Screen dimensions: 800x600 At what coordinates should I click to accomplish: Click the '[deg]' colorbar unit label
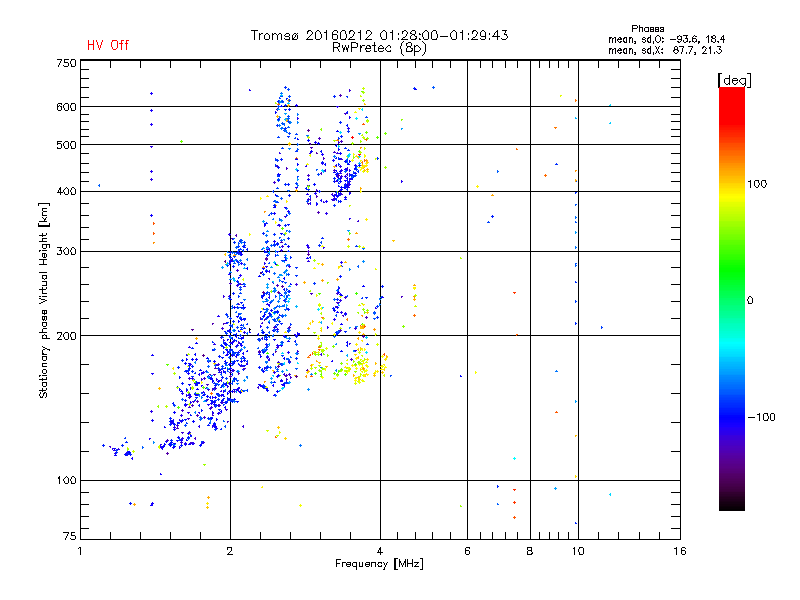734,80
